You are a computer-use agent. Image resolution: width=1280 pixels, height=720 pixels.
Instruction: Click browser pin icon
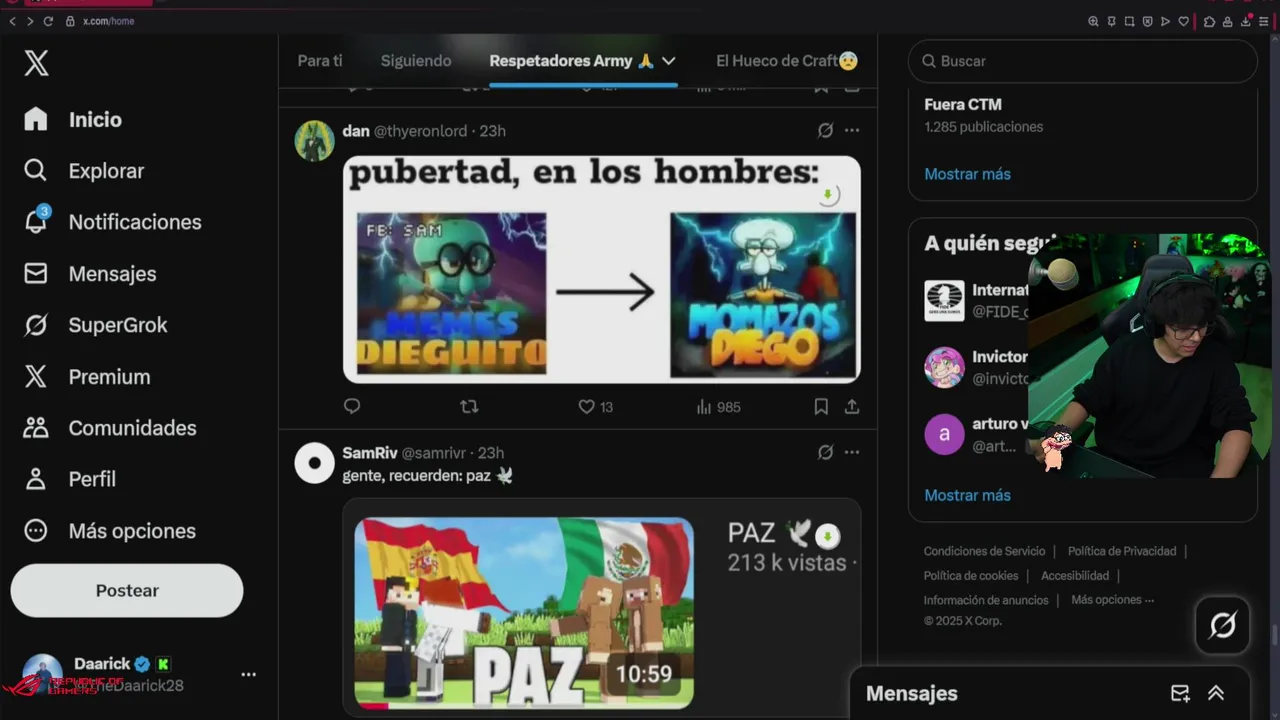pyautogui.click(x=1111, y=21)
